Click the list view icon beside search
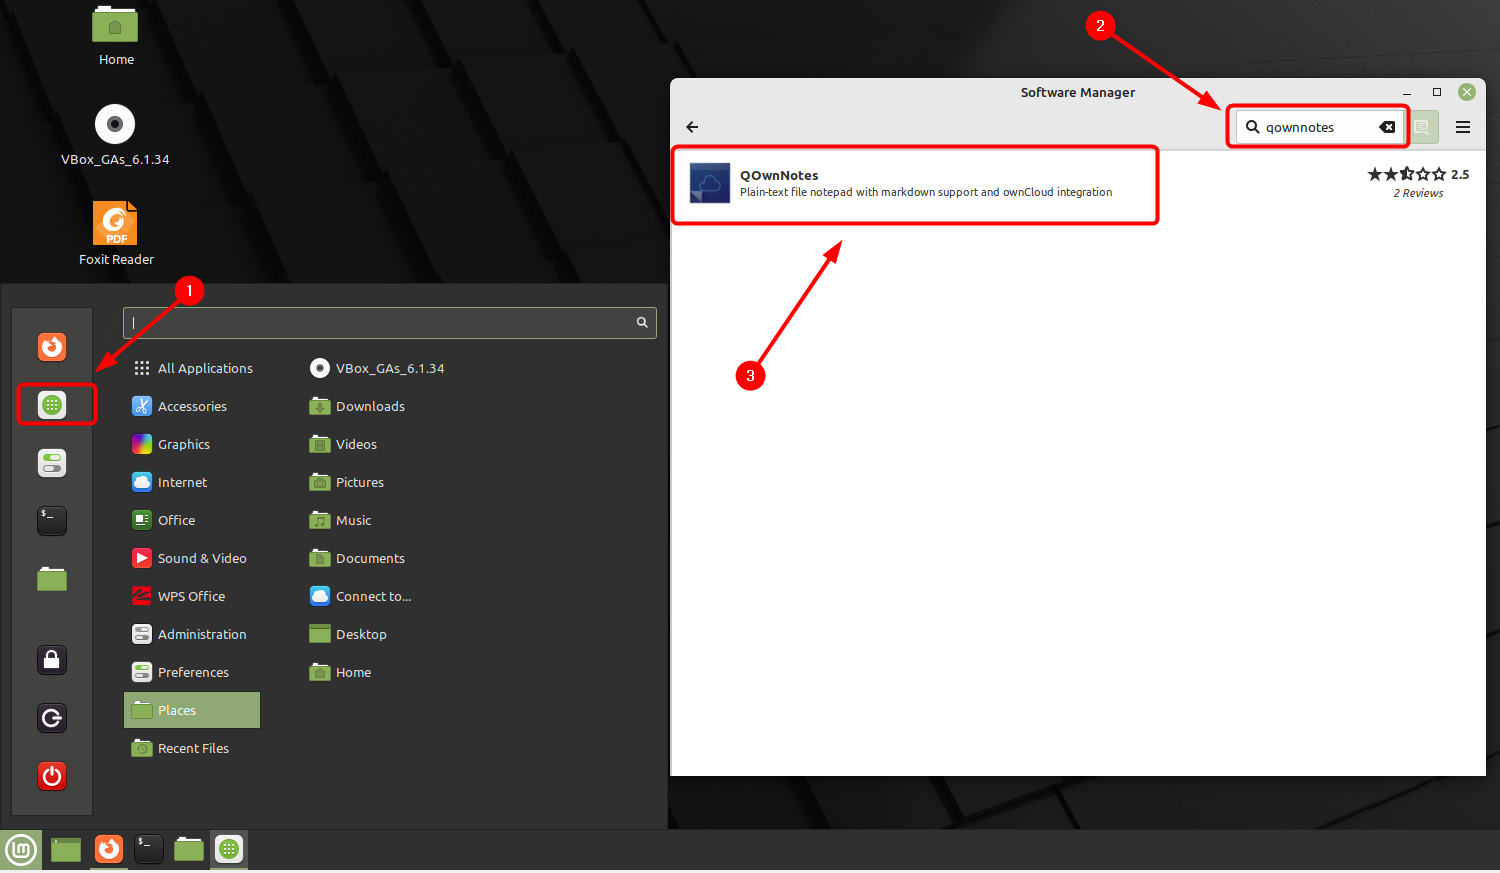1500x873 pixels. [x=1422, y=127]
